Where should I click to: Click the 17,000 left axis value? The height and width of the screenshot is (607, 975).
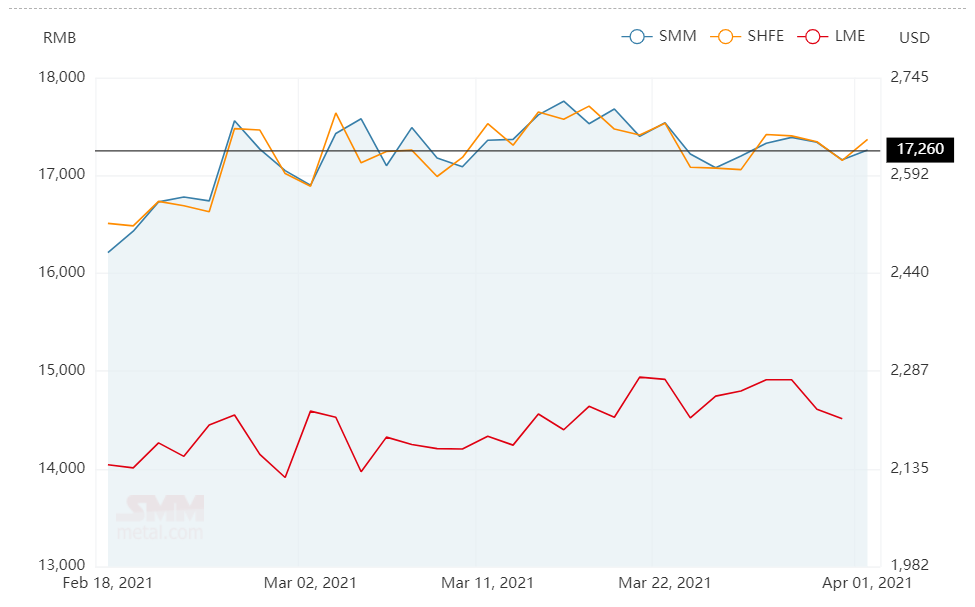[62, 174]
